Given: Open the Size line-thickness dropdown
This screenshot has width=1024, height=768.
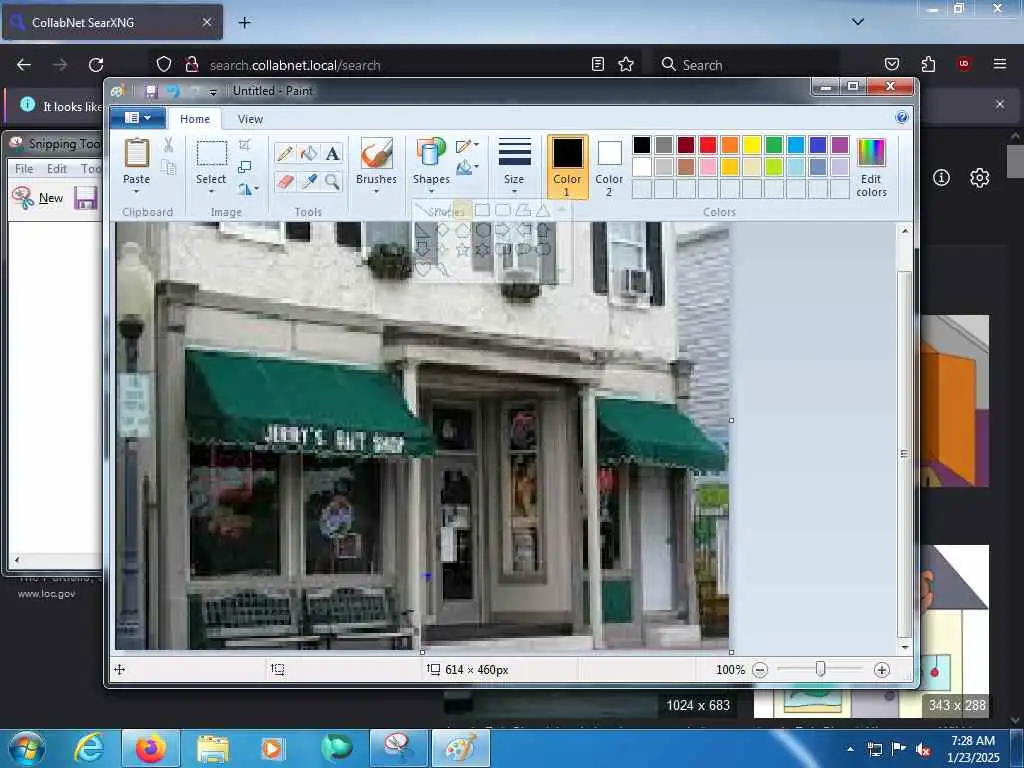Looking at the screenshot, I should pyautogui.click(x=514, y=167).
